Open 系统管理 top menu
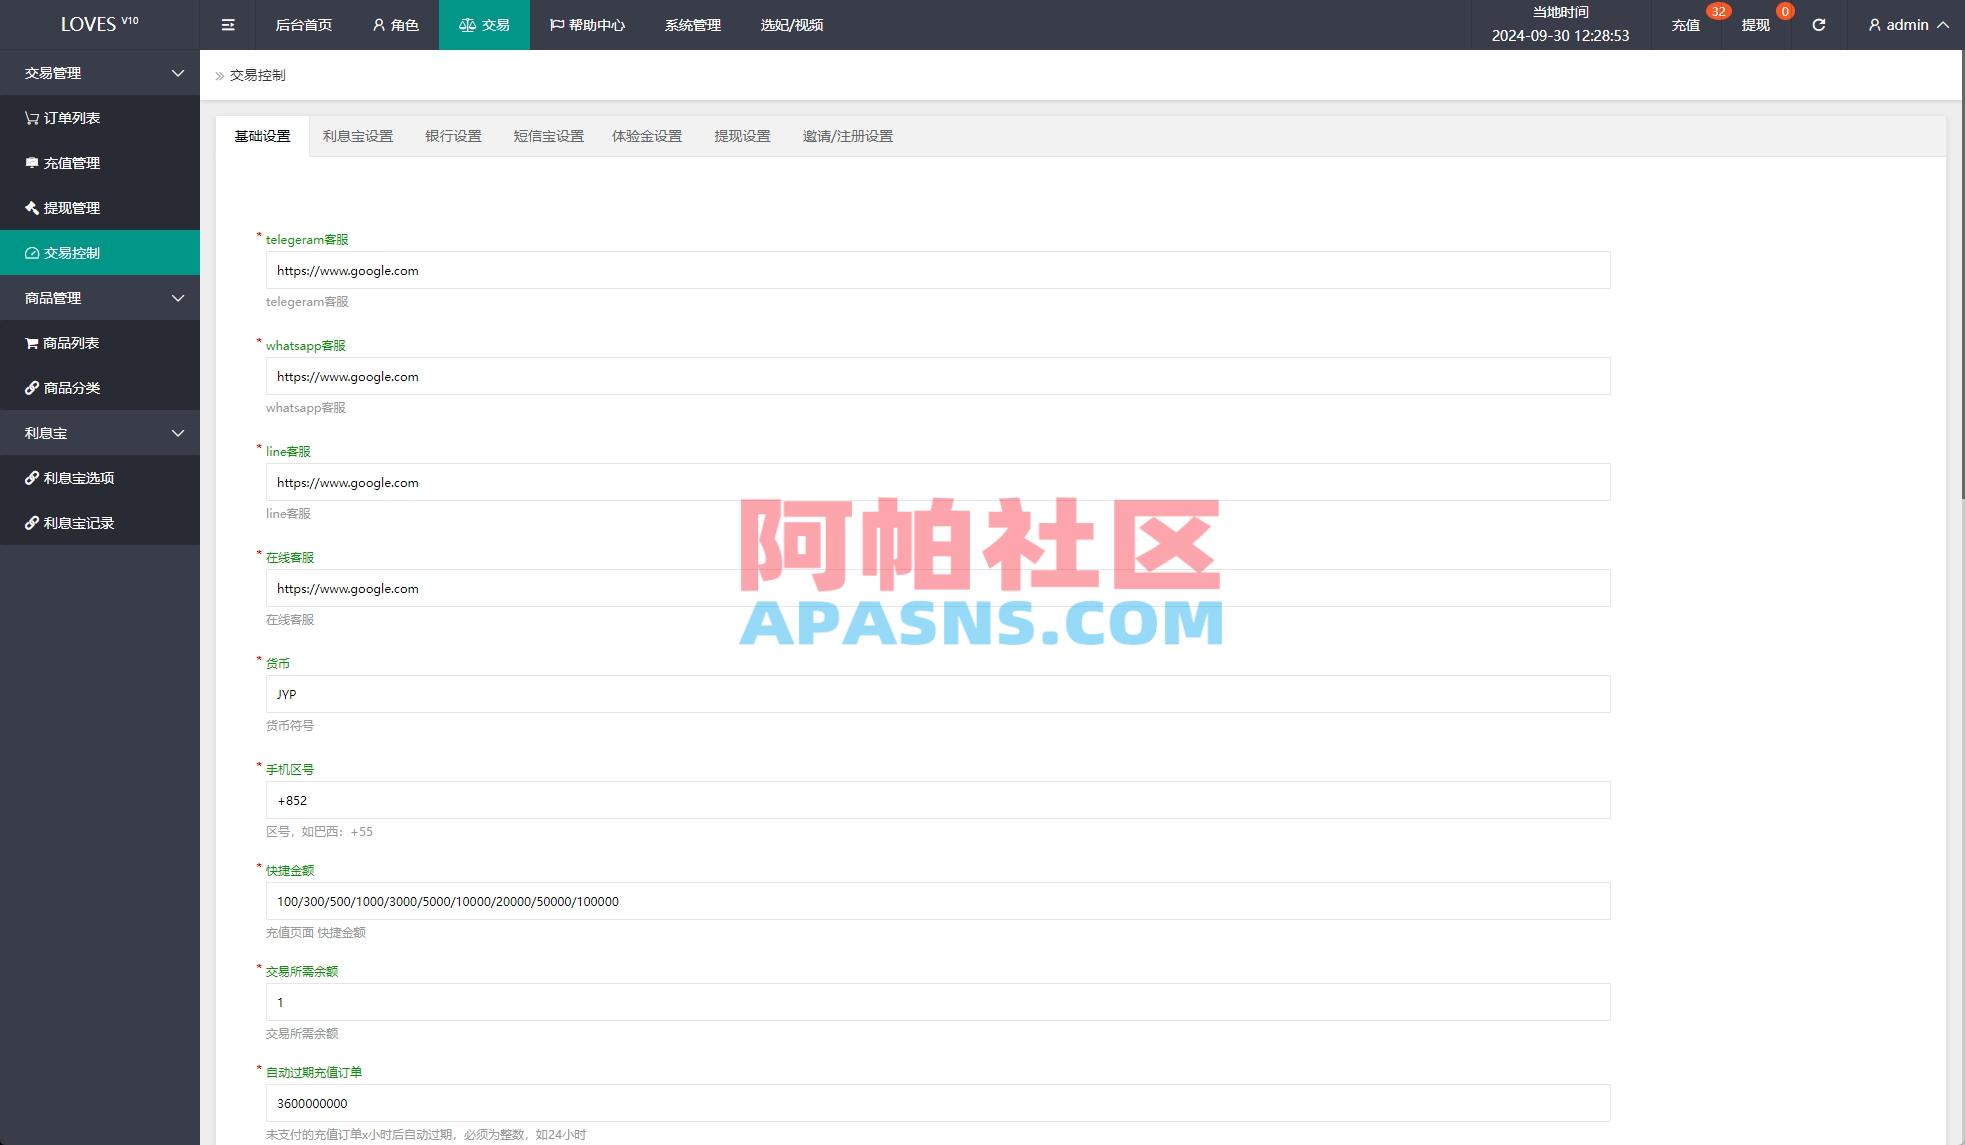The height and width of the screenshot is (1145, 1965). coord(692,25)
